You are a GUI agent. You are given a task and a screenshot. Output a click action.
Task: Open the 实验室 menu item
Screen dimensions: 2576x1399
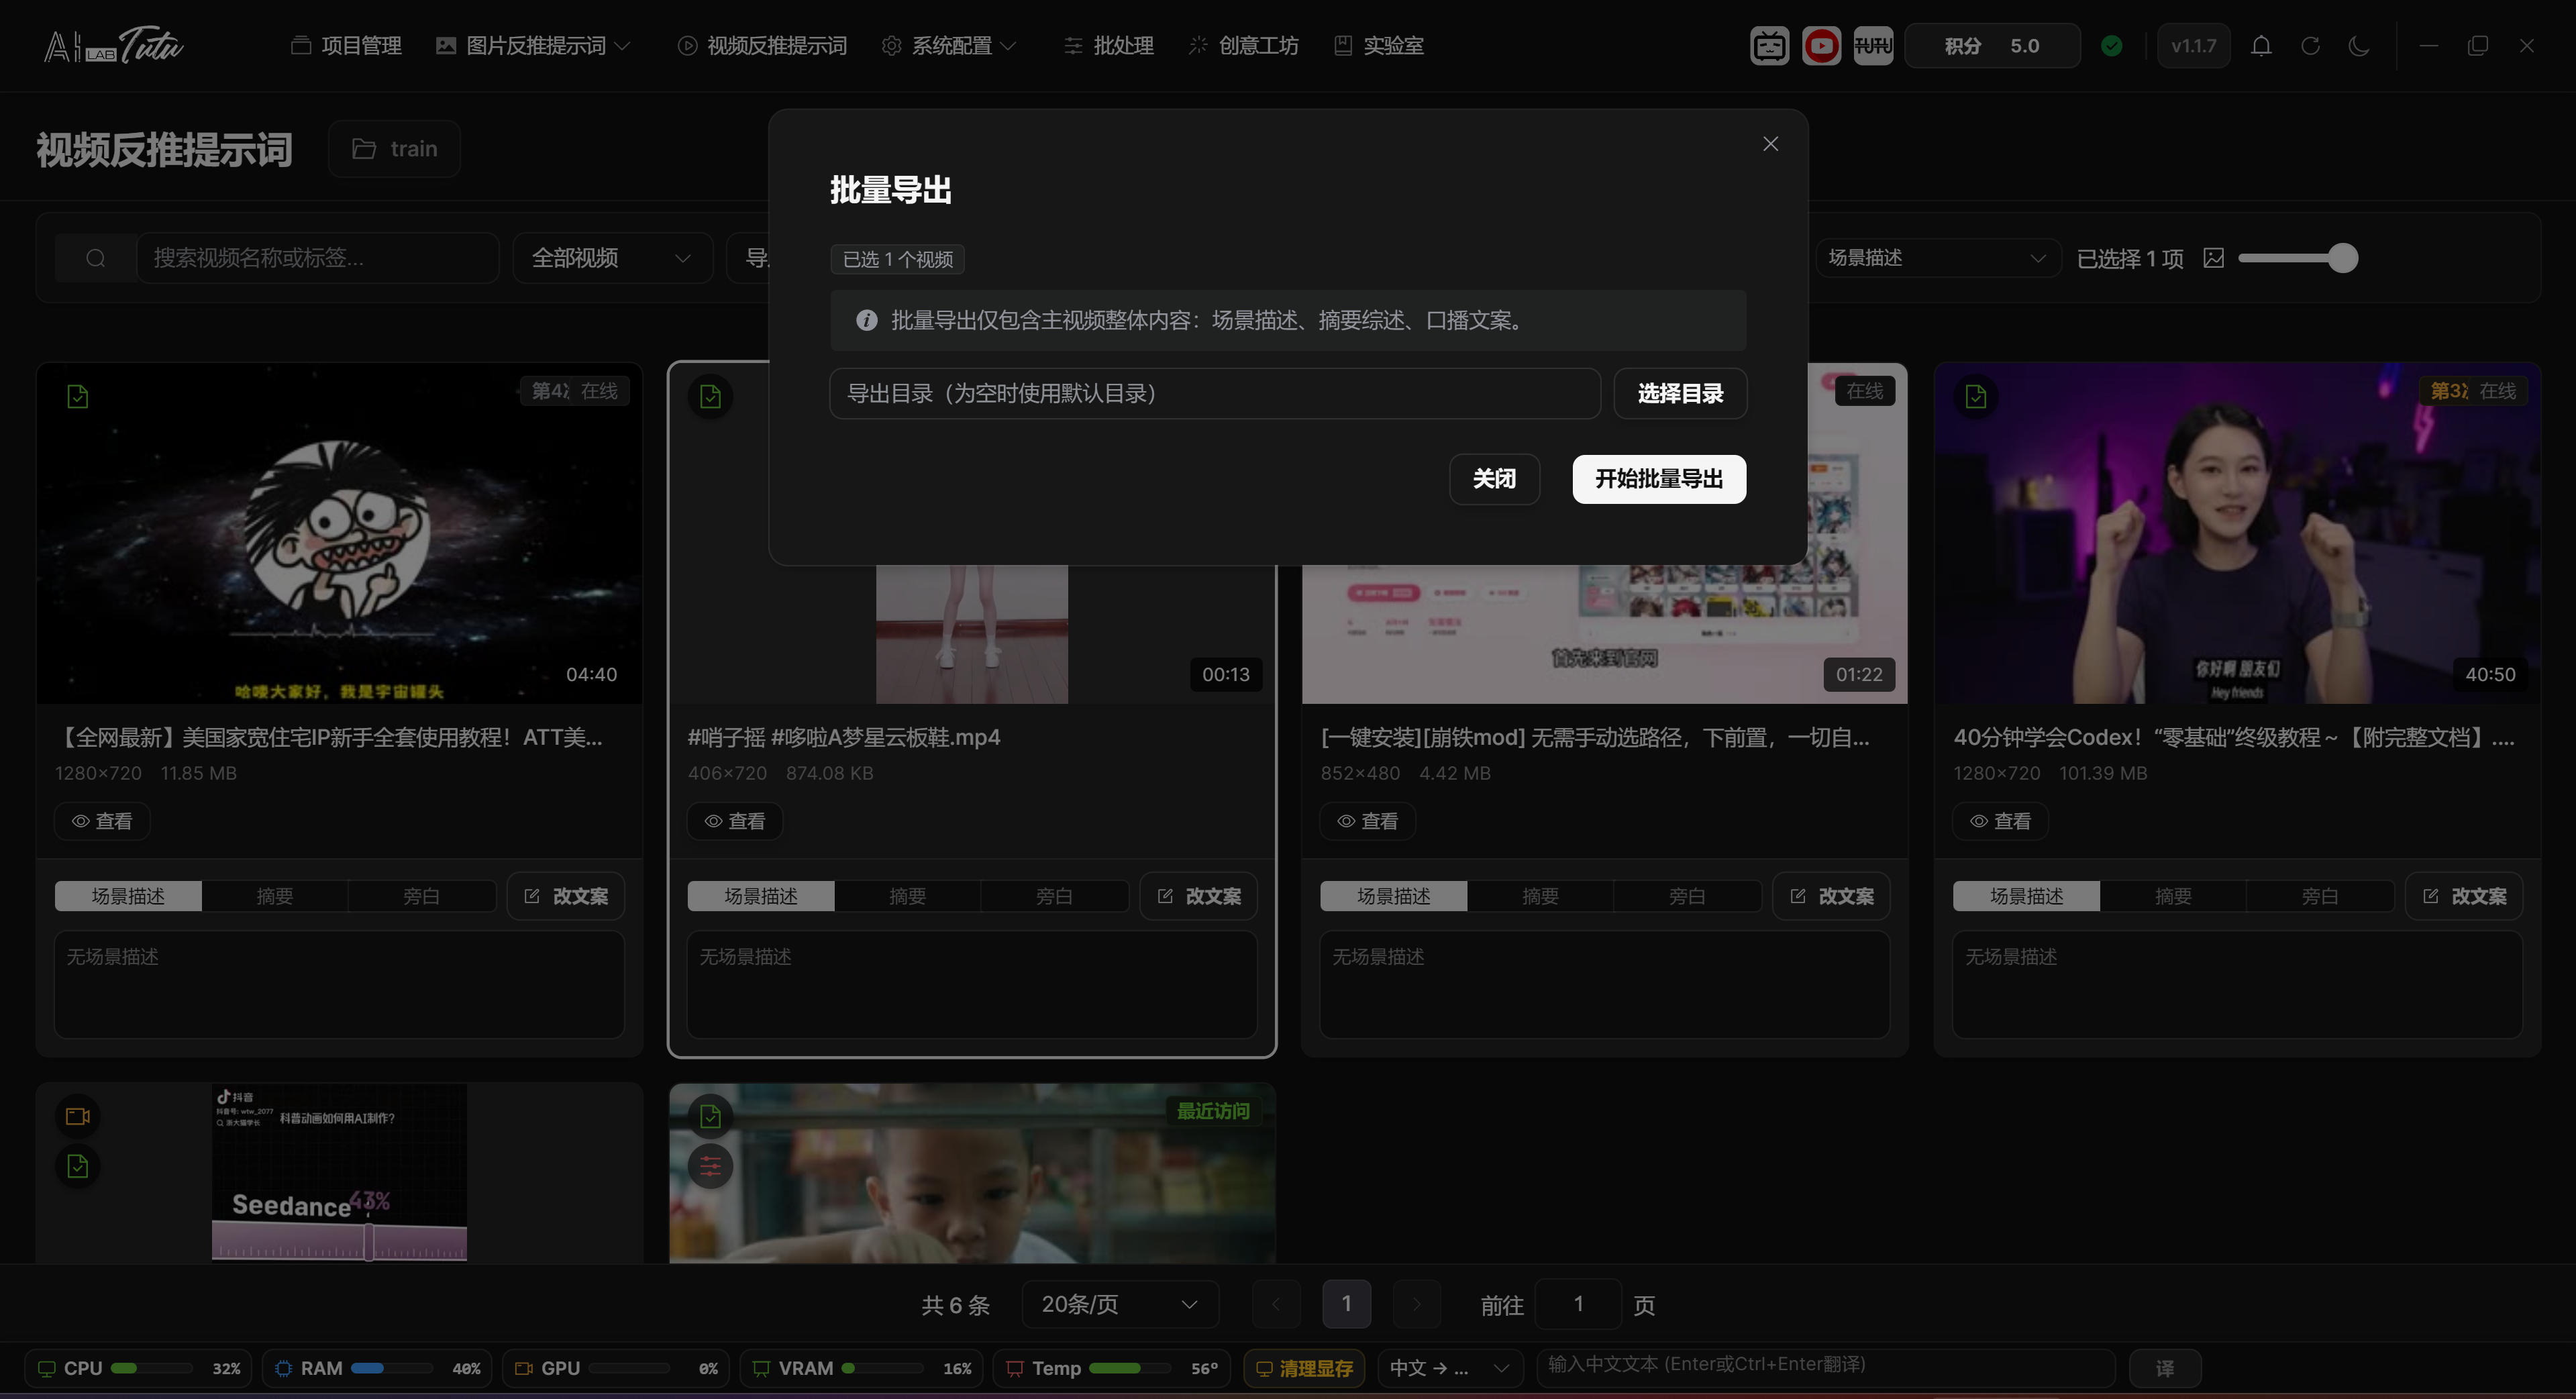click(x=1378, y=45)
